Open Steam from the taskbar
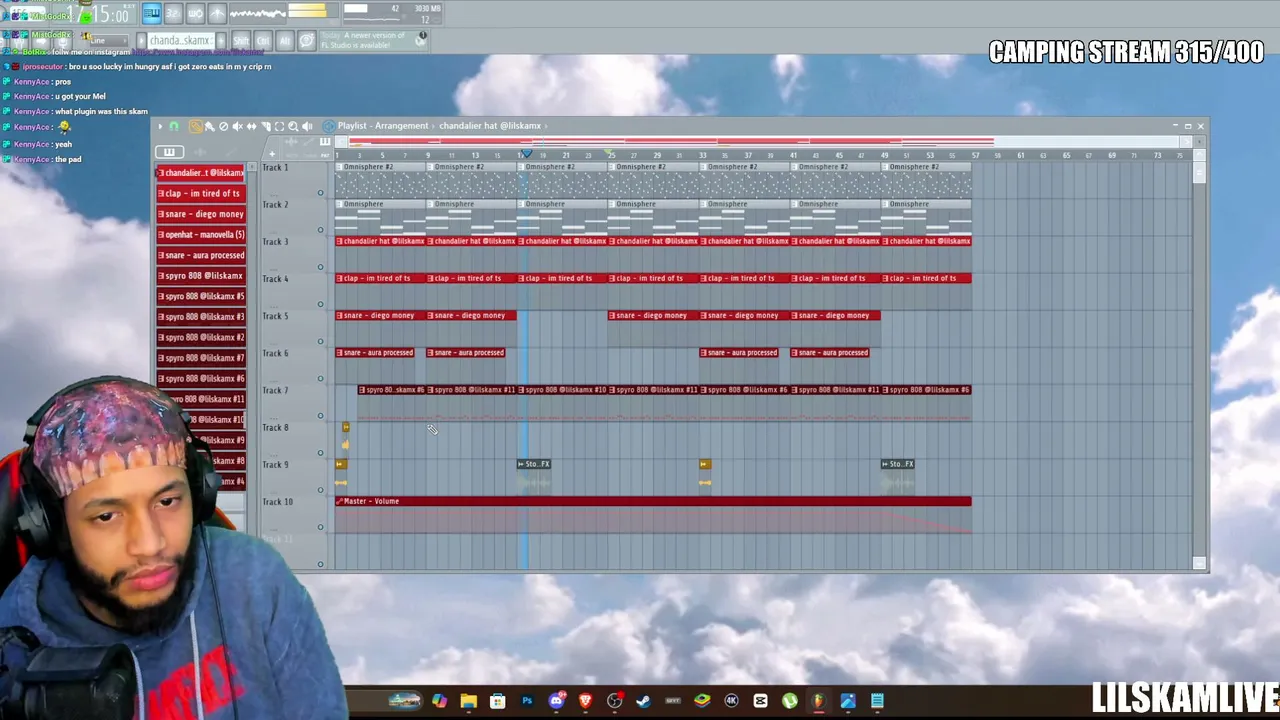This screenshot has width=1280, height=720. [643, 701]
